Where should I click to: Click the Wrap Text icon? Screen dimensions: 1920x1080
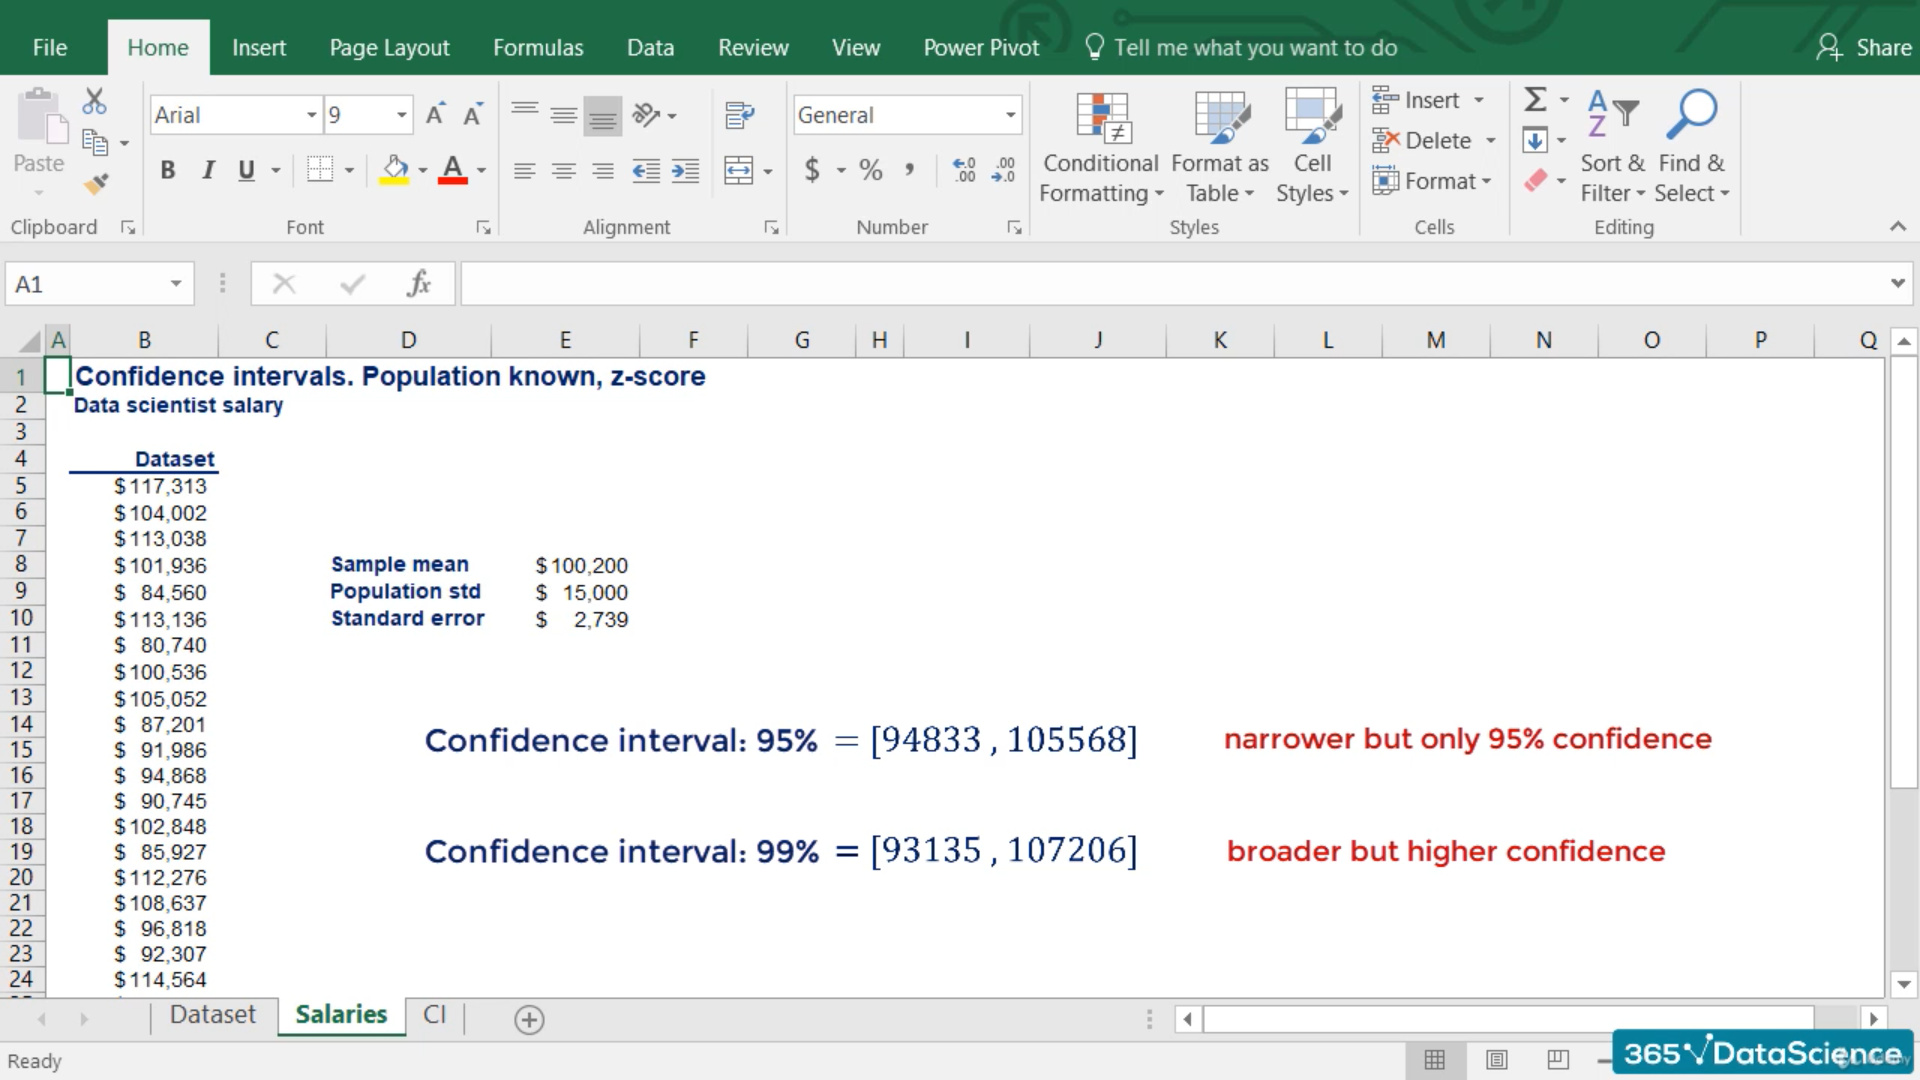click(739, 115)
